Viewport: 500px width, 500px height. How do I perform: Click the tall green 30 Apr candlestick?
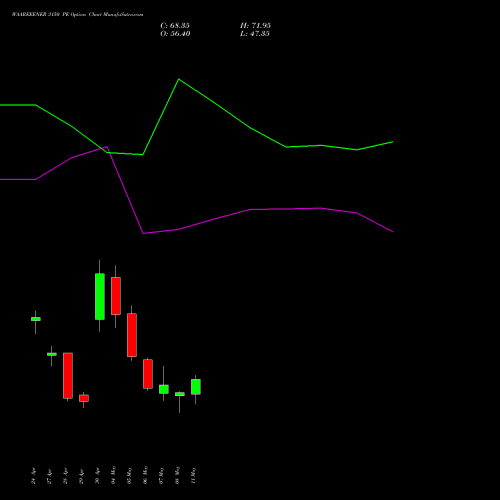point(100,296)
